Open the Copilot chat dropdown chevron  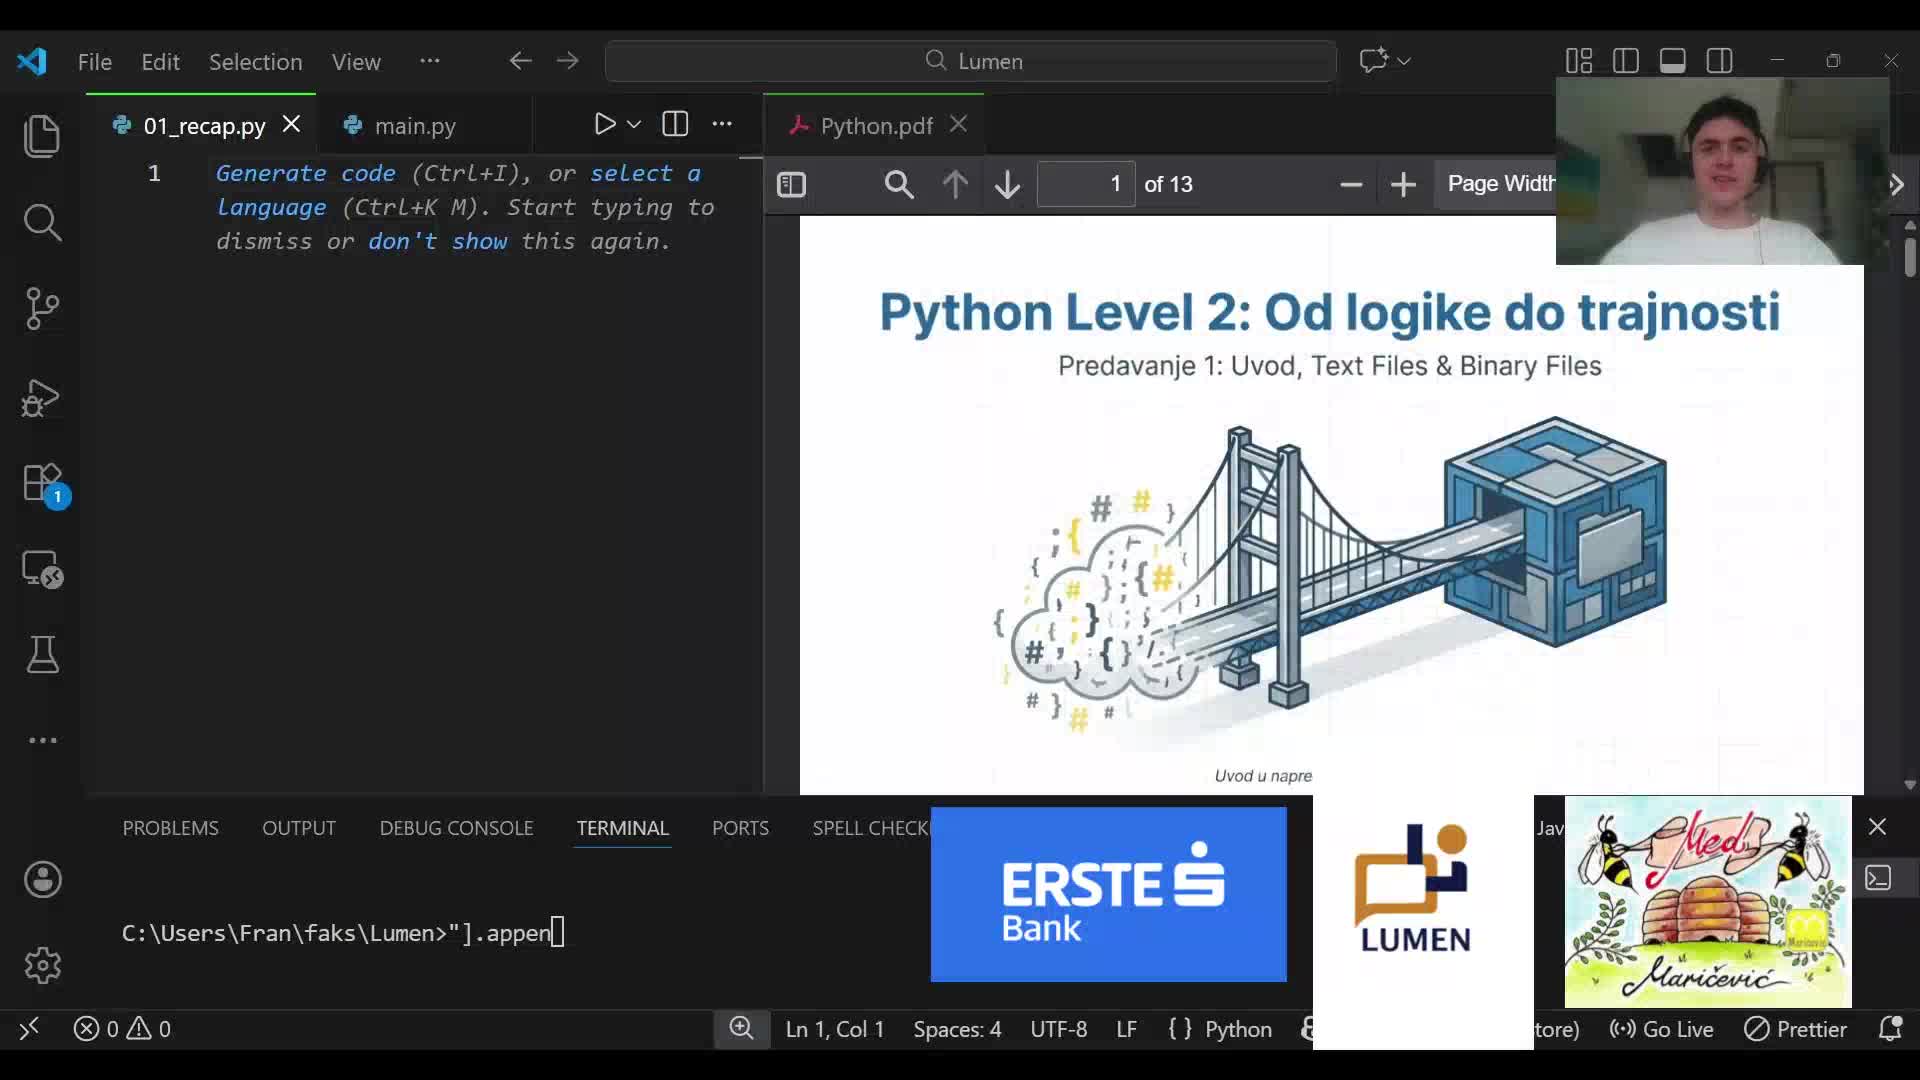pos(1404,61)
